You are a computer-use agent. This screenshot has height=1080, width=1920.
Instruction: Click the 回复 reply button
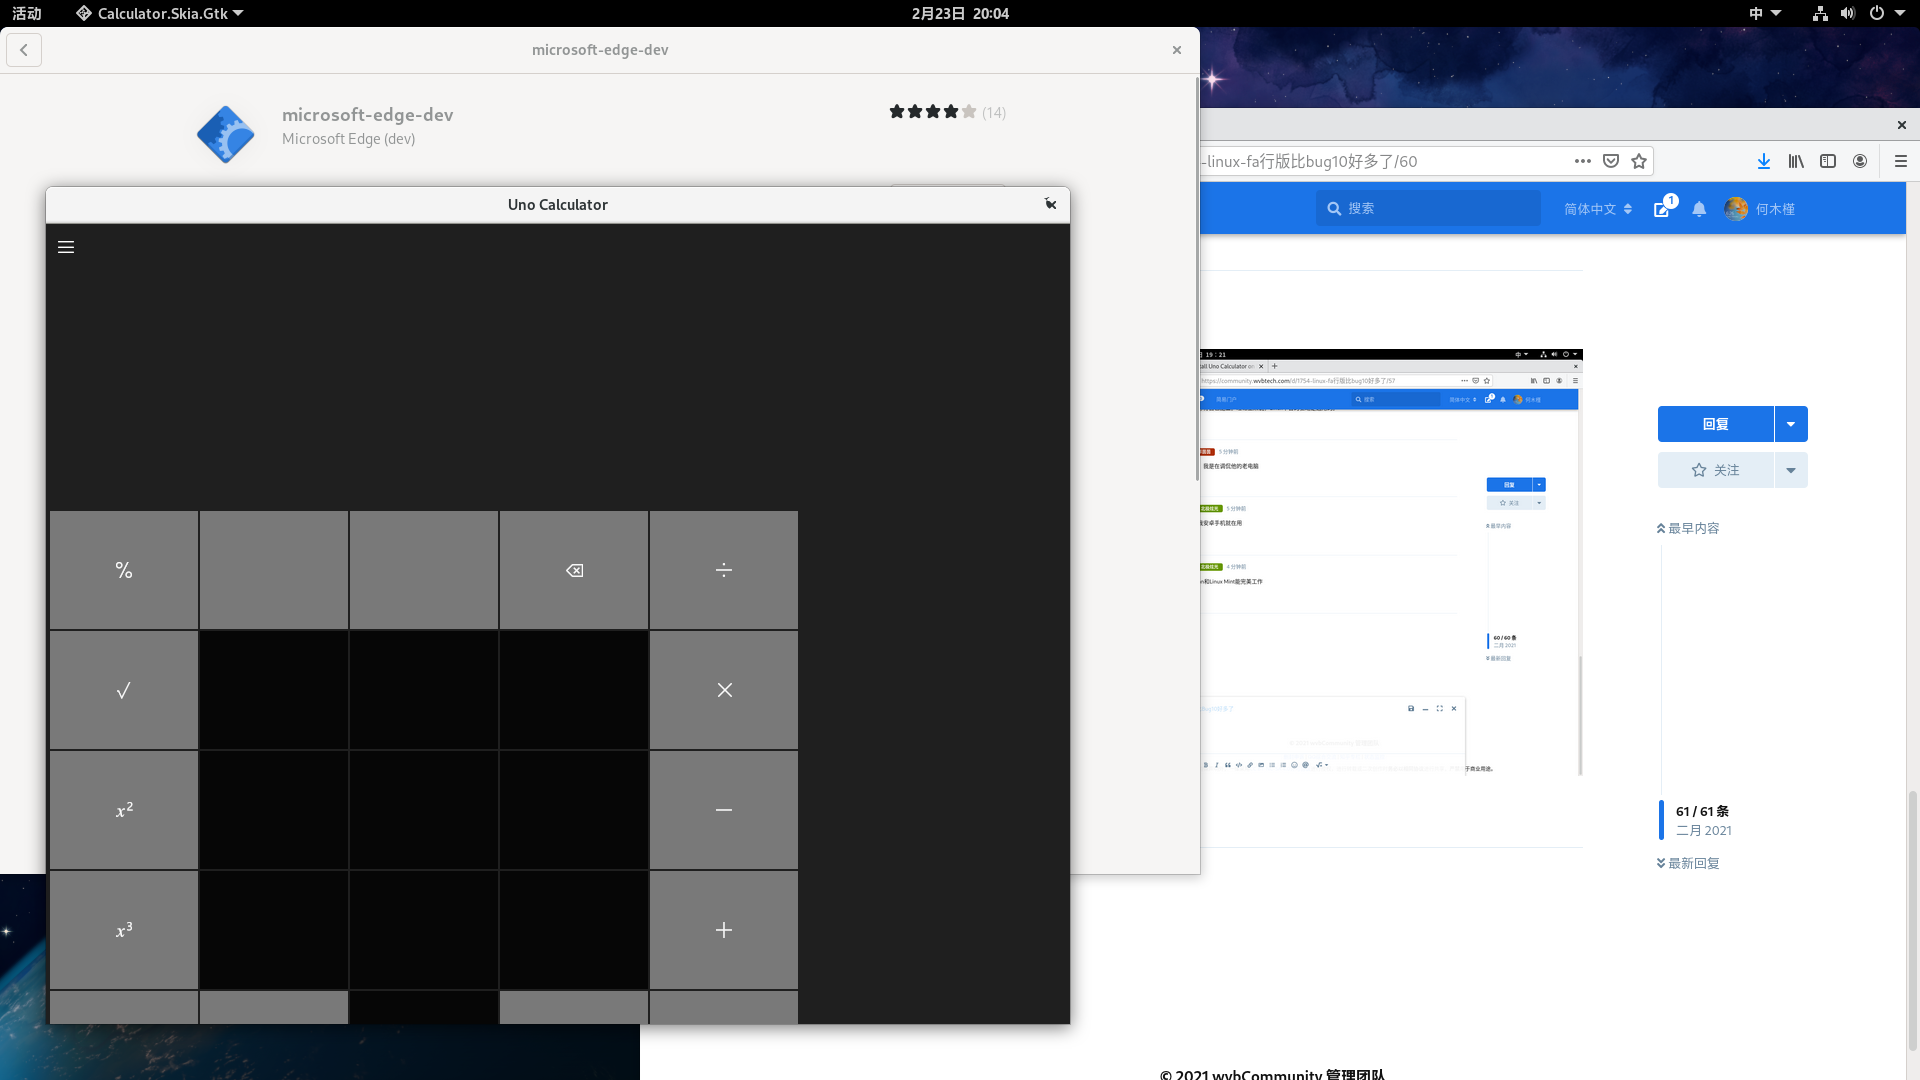(x=1715, y=424)
